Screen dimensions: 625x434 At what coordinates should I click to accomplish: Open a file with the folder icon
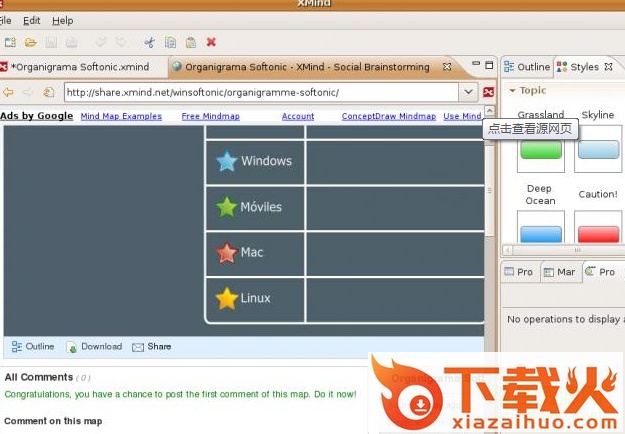[31, 42]
